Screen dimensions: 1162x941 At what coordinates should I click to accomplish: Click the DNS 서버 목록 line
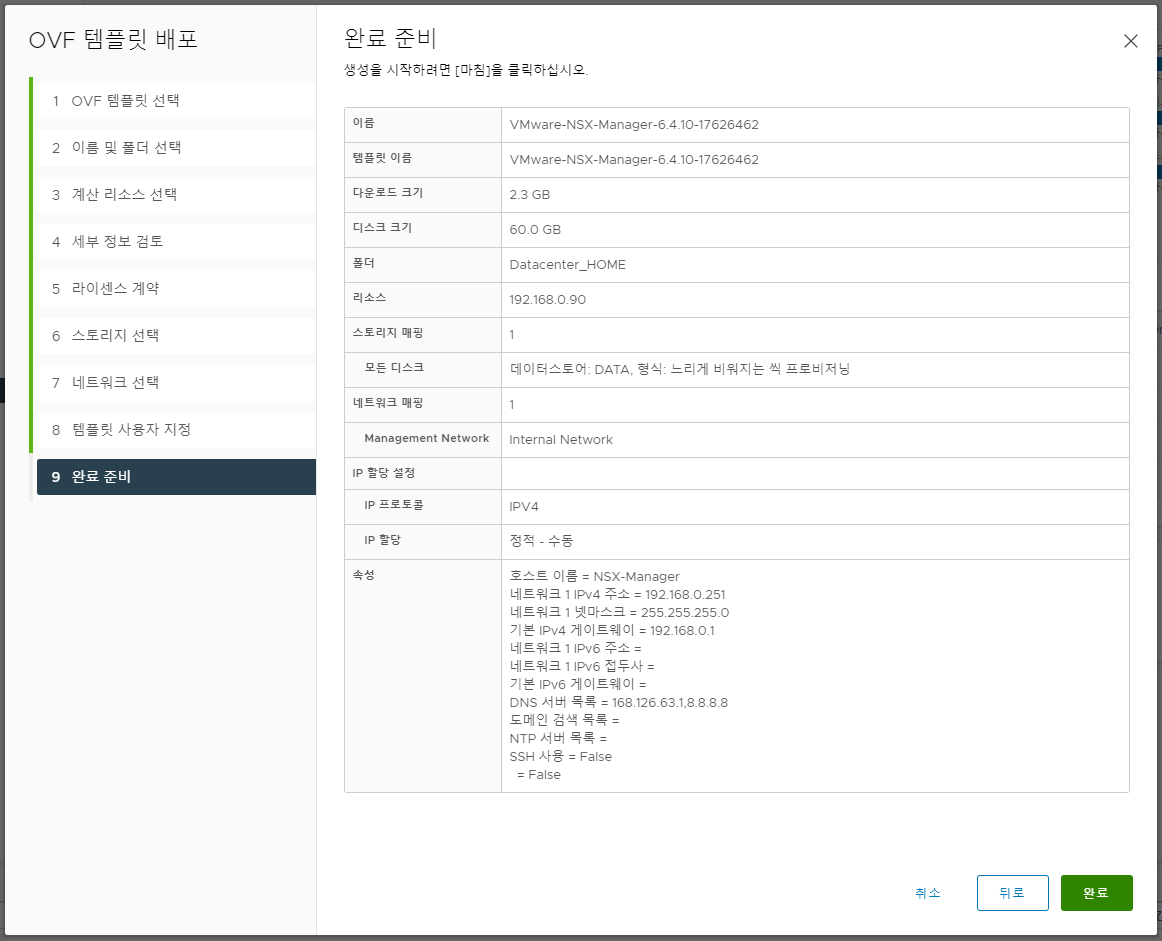(x=619, y=702)
